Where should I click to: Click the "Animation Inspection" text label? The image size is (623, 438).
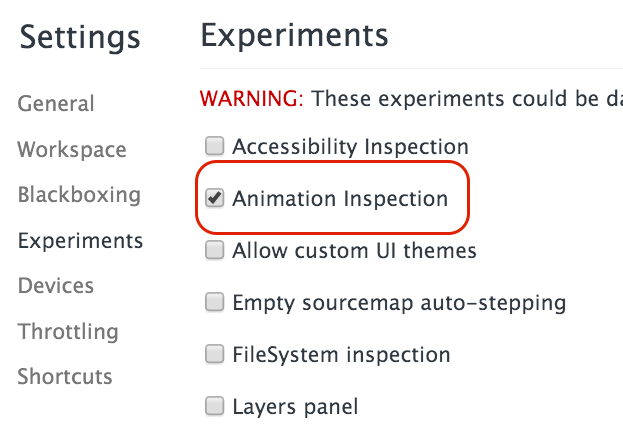(x=340, y=199)
